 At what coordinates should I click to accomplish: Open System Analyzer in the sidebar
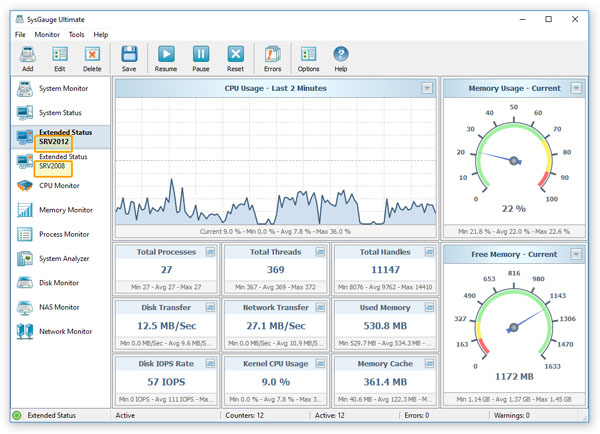pos(60,258)
